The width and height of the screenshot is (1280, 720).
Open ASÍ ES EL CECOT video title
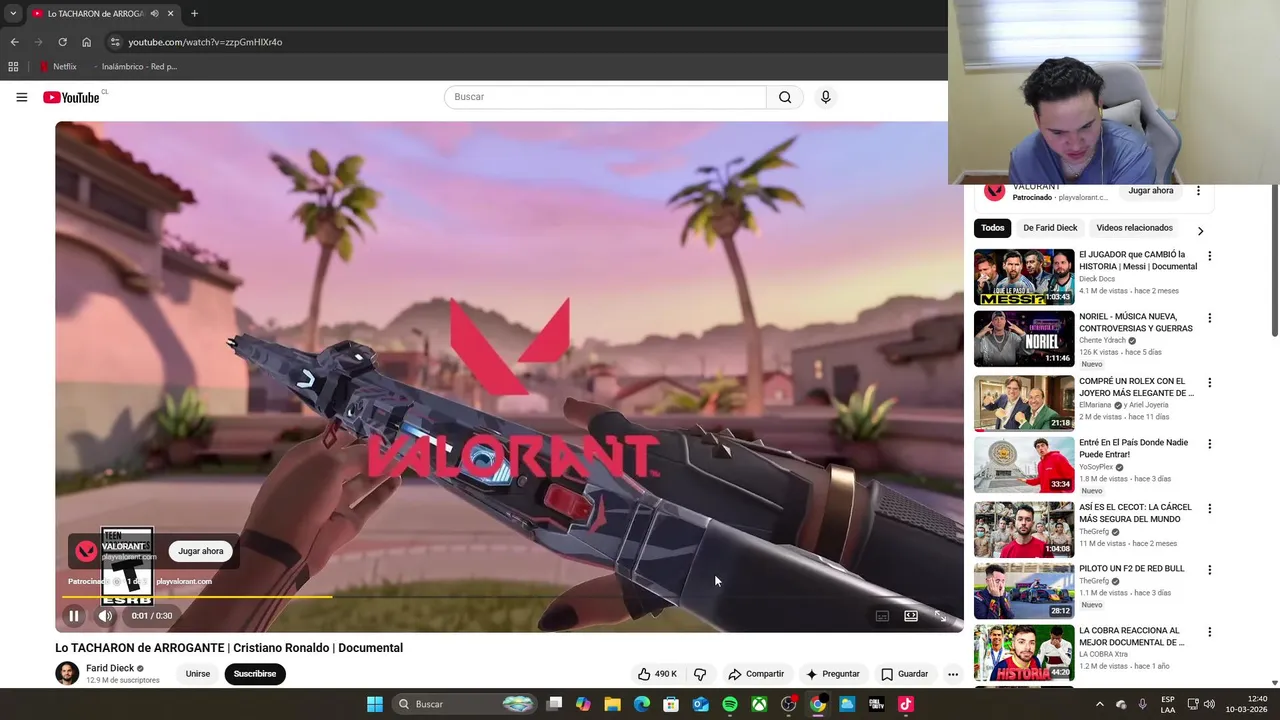pos(1135,513)
